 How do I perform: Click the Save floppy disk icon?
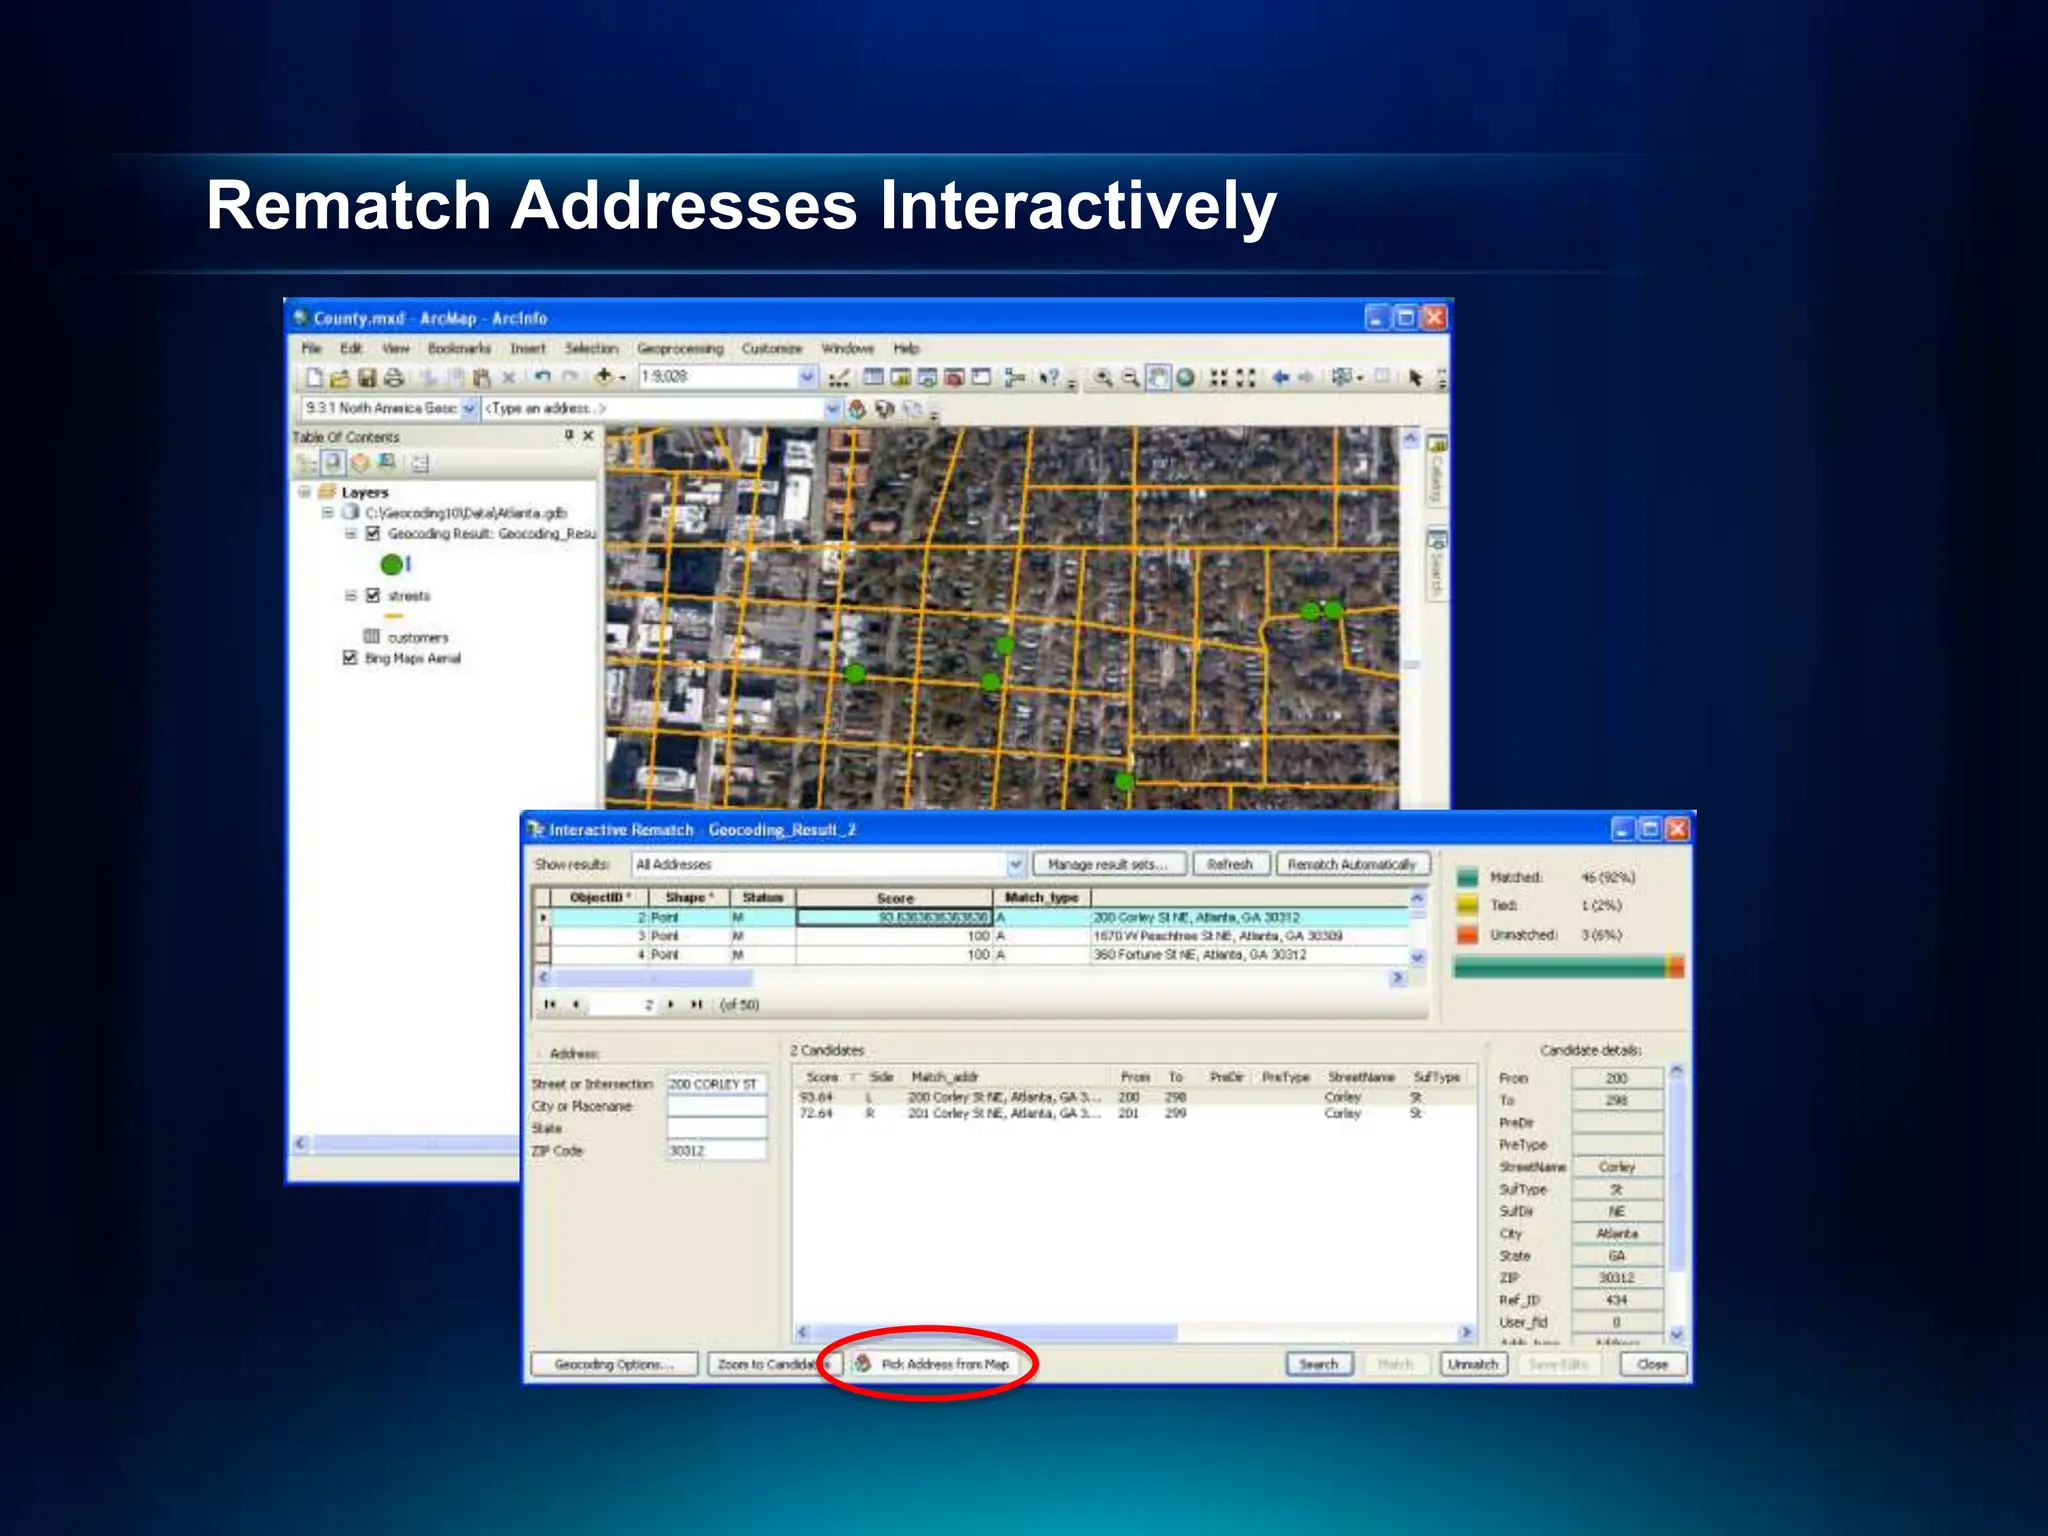point(367,377)
